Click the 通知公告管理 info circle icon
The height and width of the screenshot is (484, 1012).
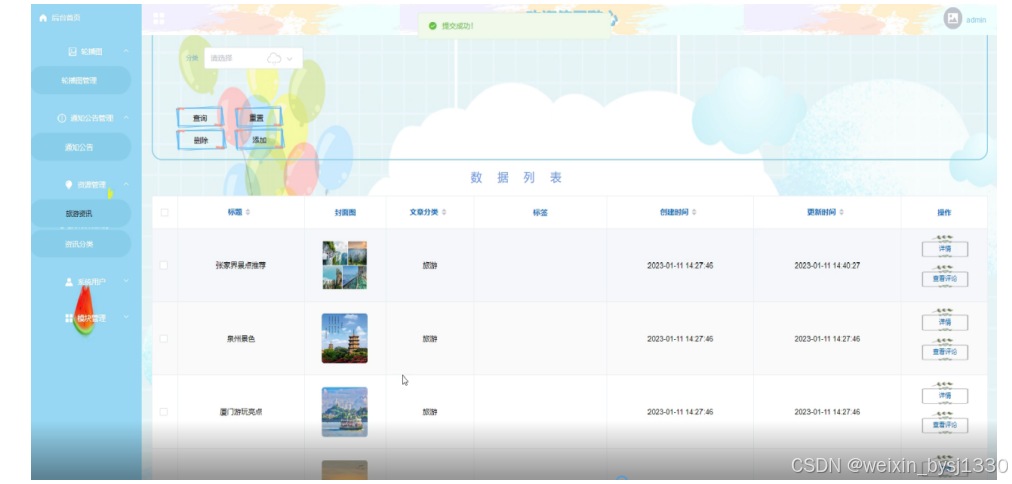coord(62,118)
